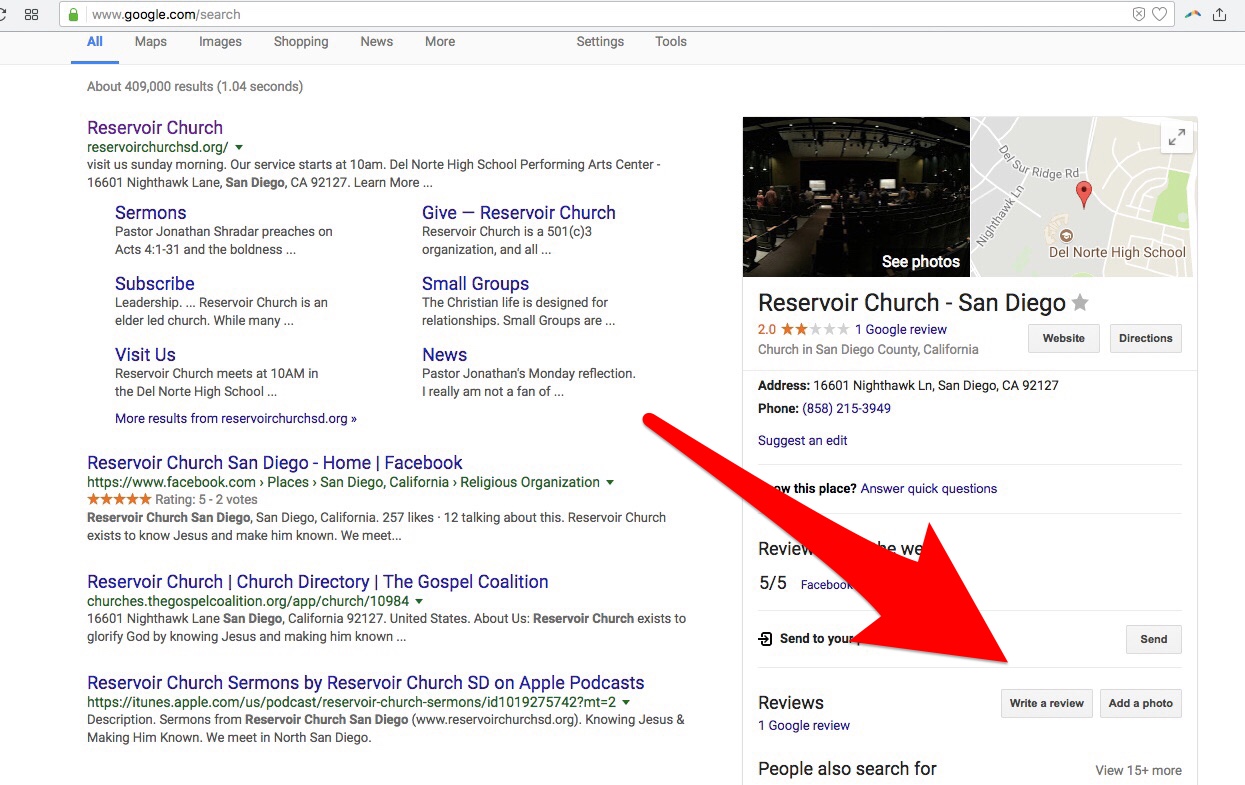Switch to the Maps tab

pyautogui.click(x=151, y=42)
